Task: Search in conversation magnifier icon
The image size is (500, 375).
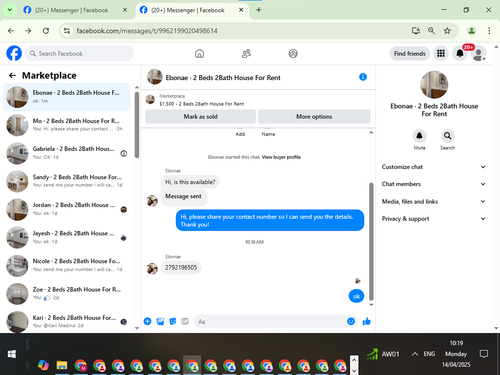Action: [447, 136]
